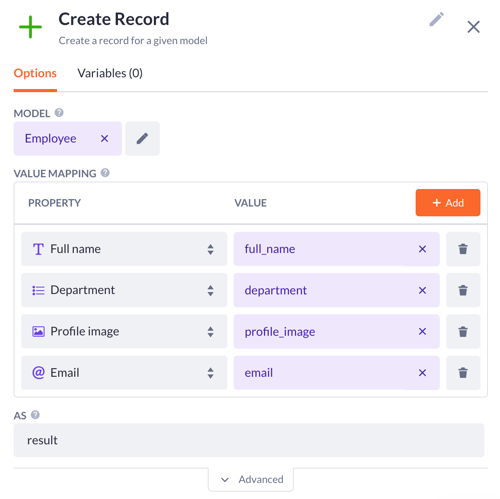
Task: Close the Create Record panel
Action: tap(473, 27)
